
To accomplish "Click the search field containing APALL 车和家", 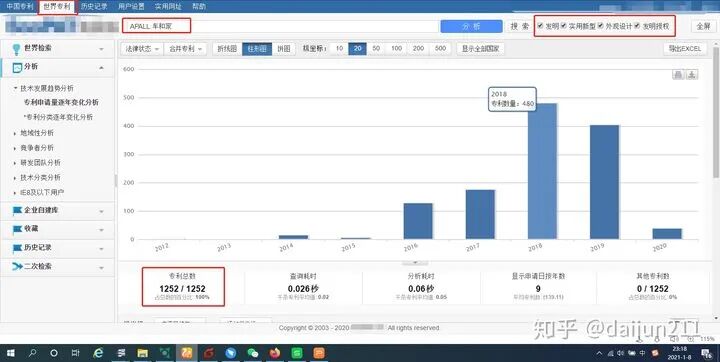I will point(281,26).
